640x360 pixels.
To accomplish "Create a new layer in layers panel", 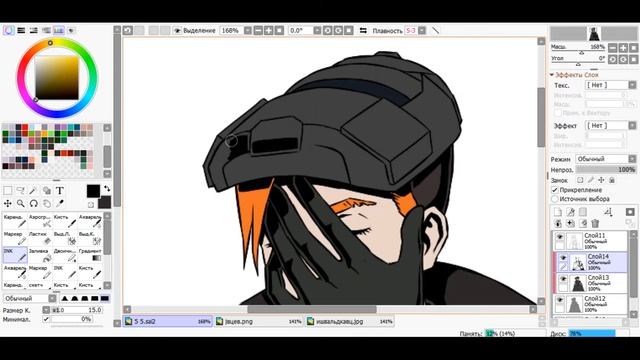I will click(x=558, y=212).
